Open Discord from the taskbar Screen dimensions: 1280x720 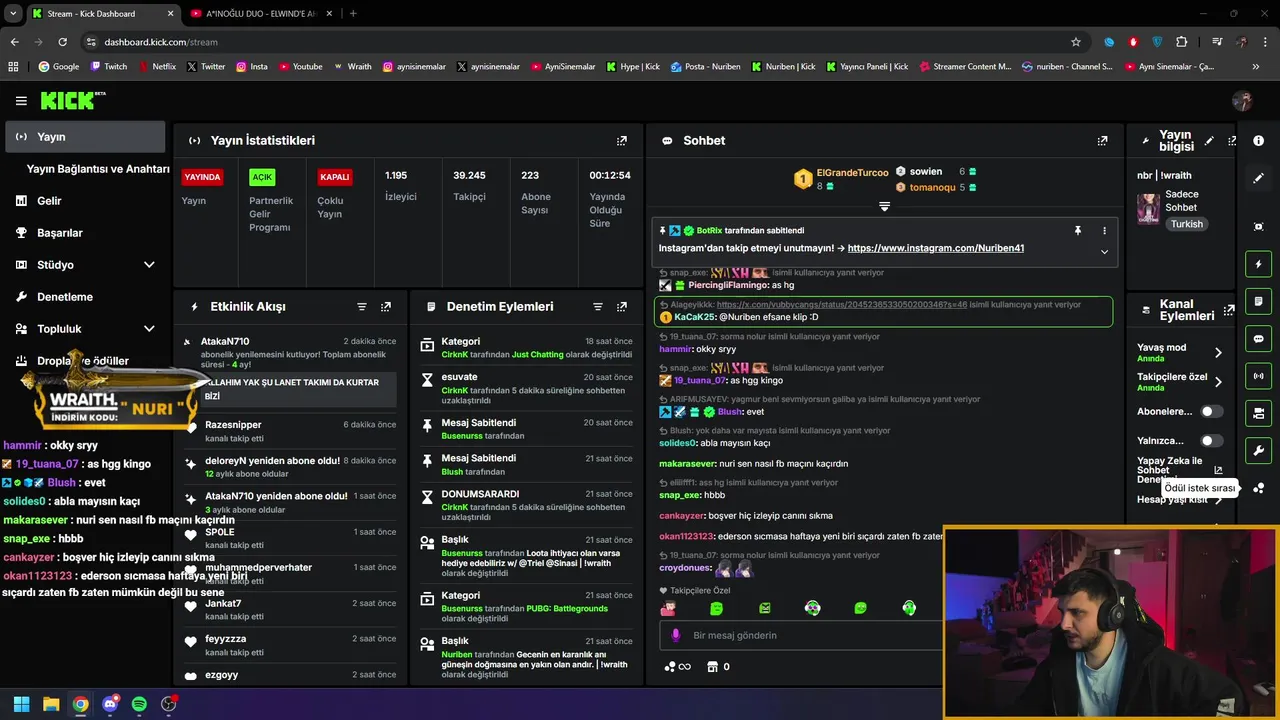tap(110, 704)
